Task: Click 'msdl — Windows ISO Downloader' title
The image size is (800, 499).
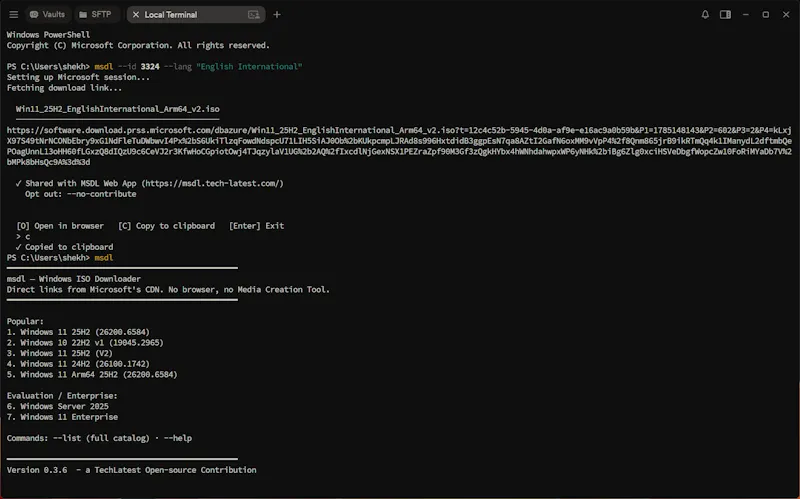Action: point(73,279)
